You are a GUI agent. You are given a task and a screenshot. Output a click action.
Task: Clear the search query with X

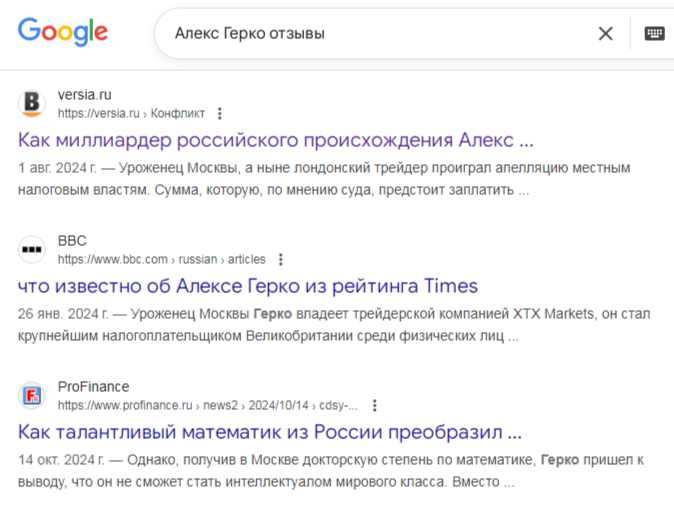605,34
